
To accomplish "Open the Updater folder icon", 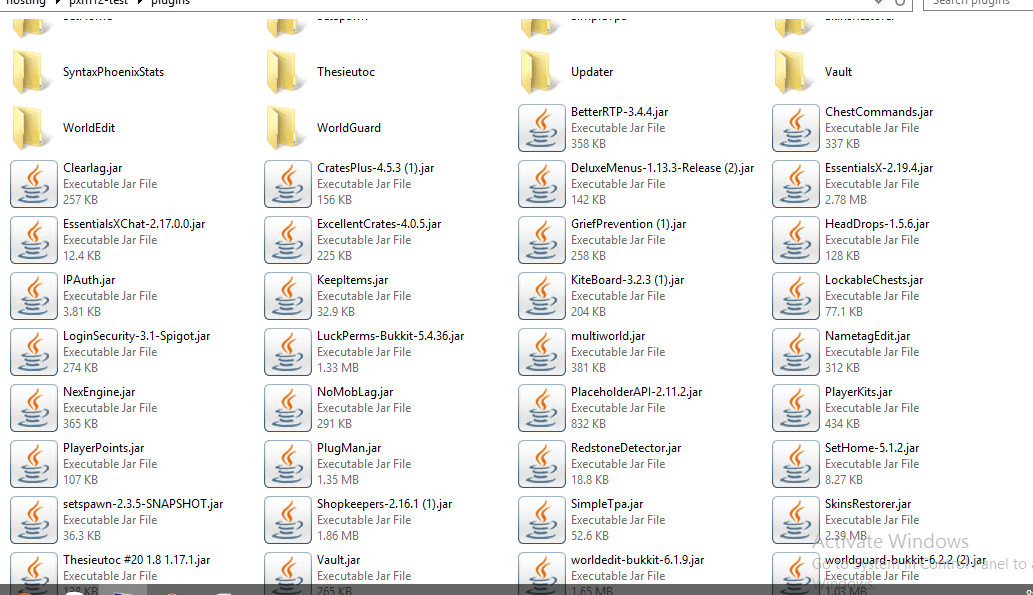I will pyautogui.click(x=540, y=72).
